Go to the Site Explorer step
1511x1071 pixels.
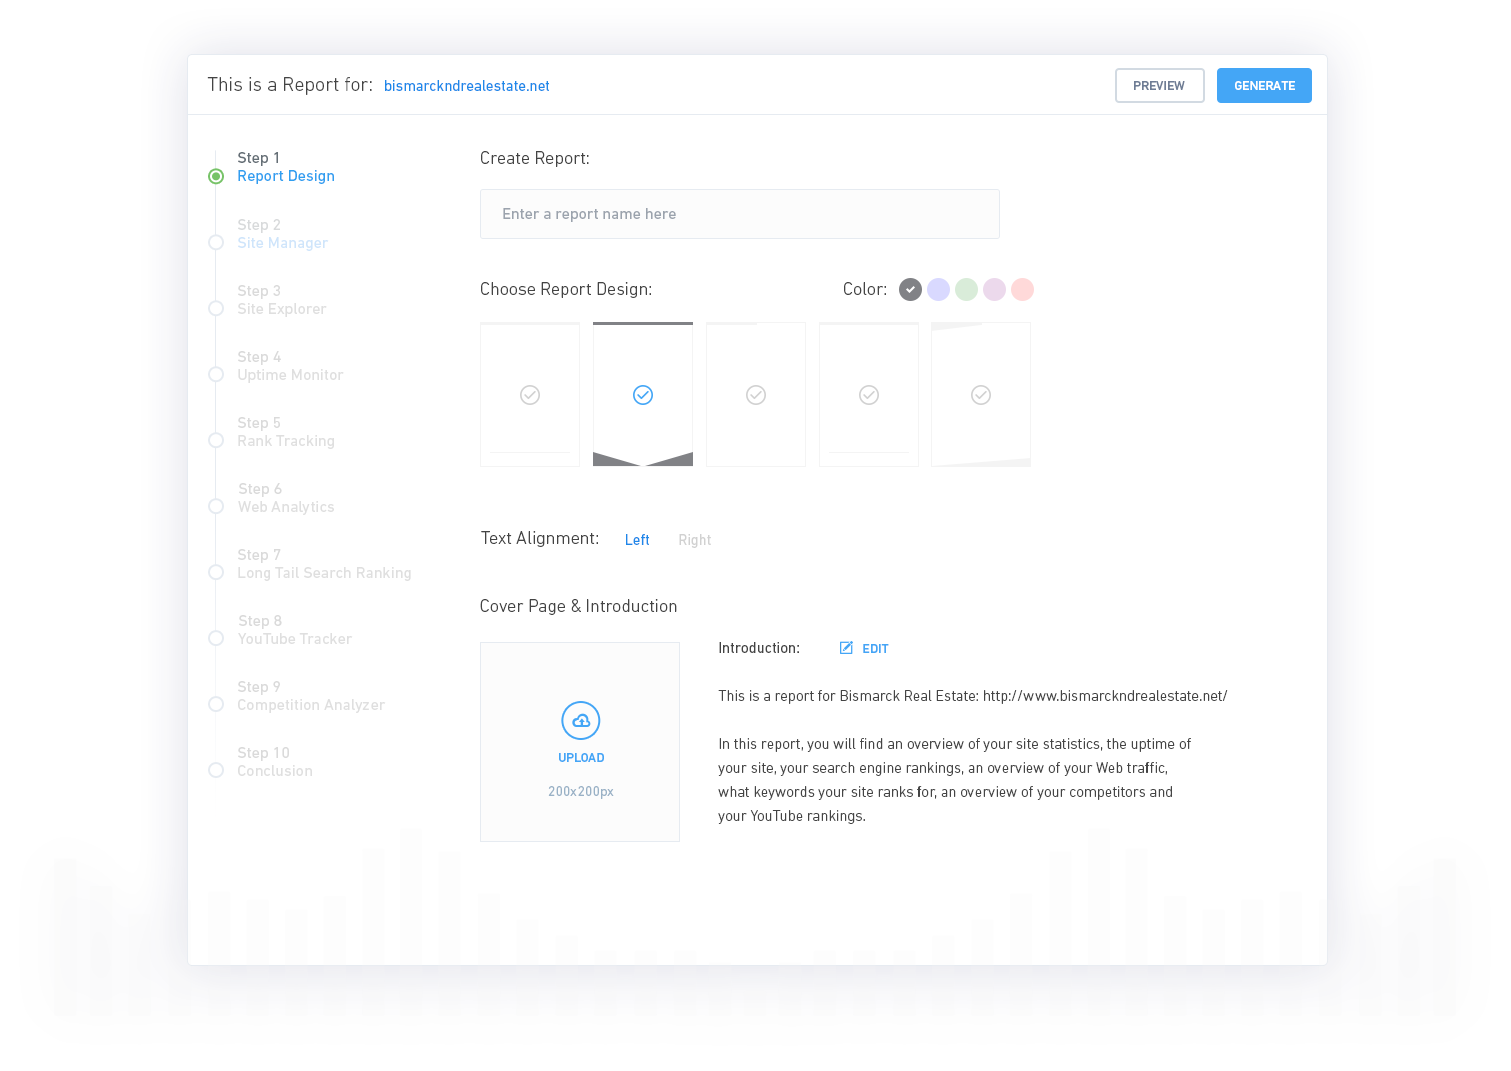tap(281, 309)
